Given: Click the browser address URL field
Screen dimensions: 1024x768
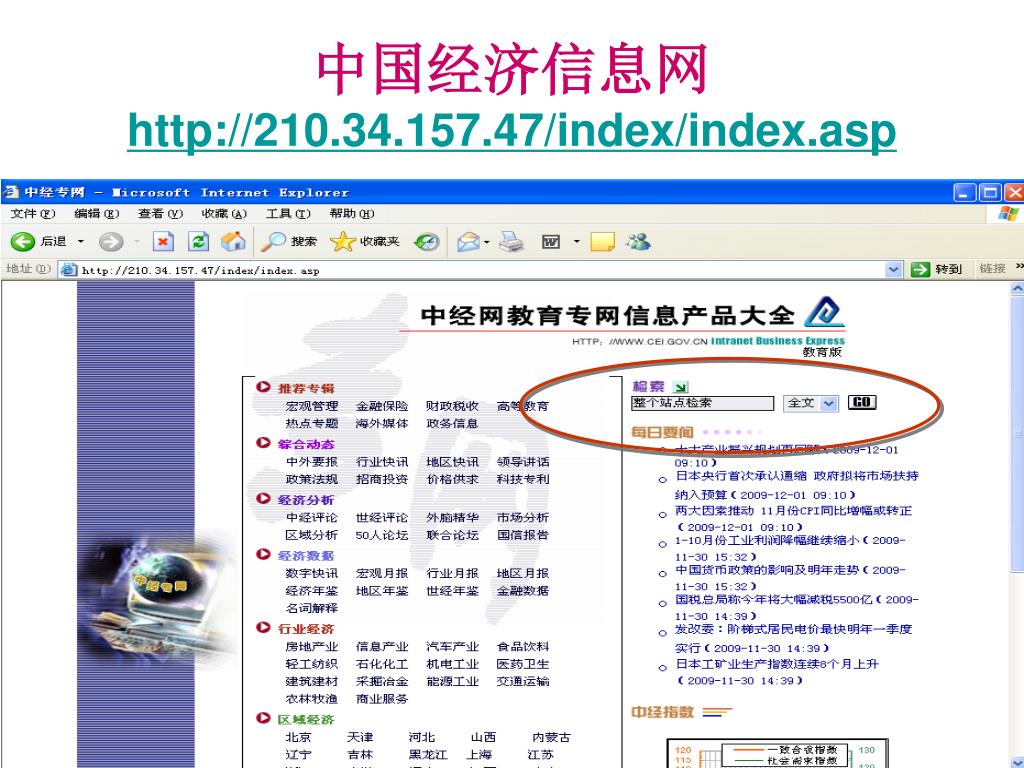Looking at the screenshot, I should pyautogui.click(x=482, y=270).
